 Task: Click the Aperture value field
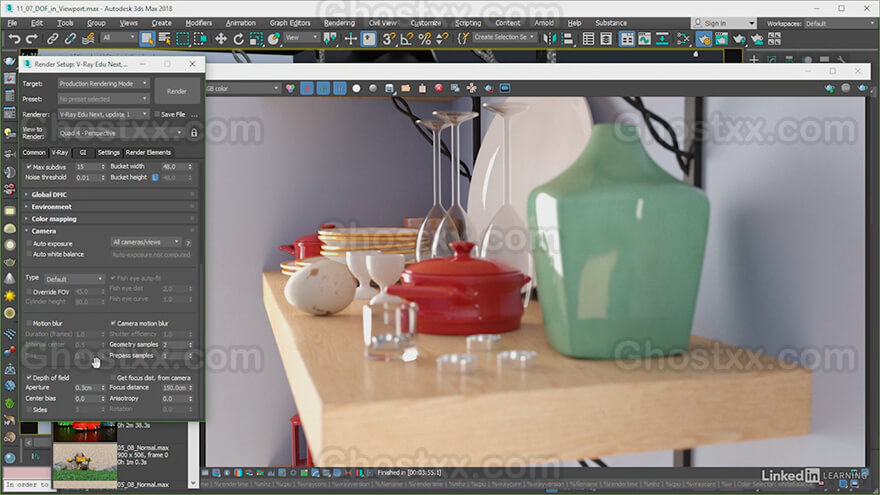[x=87, y=388]
